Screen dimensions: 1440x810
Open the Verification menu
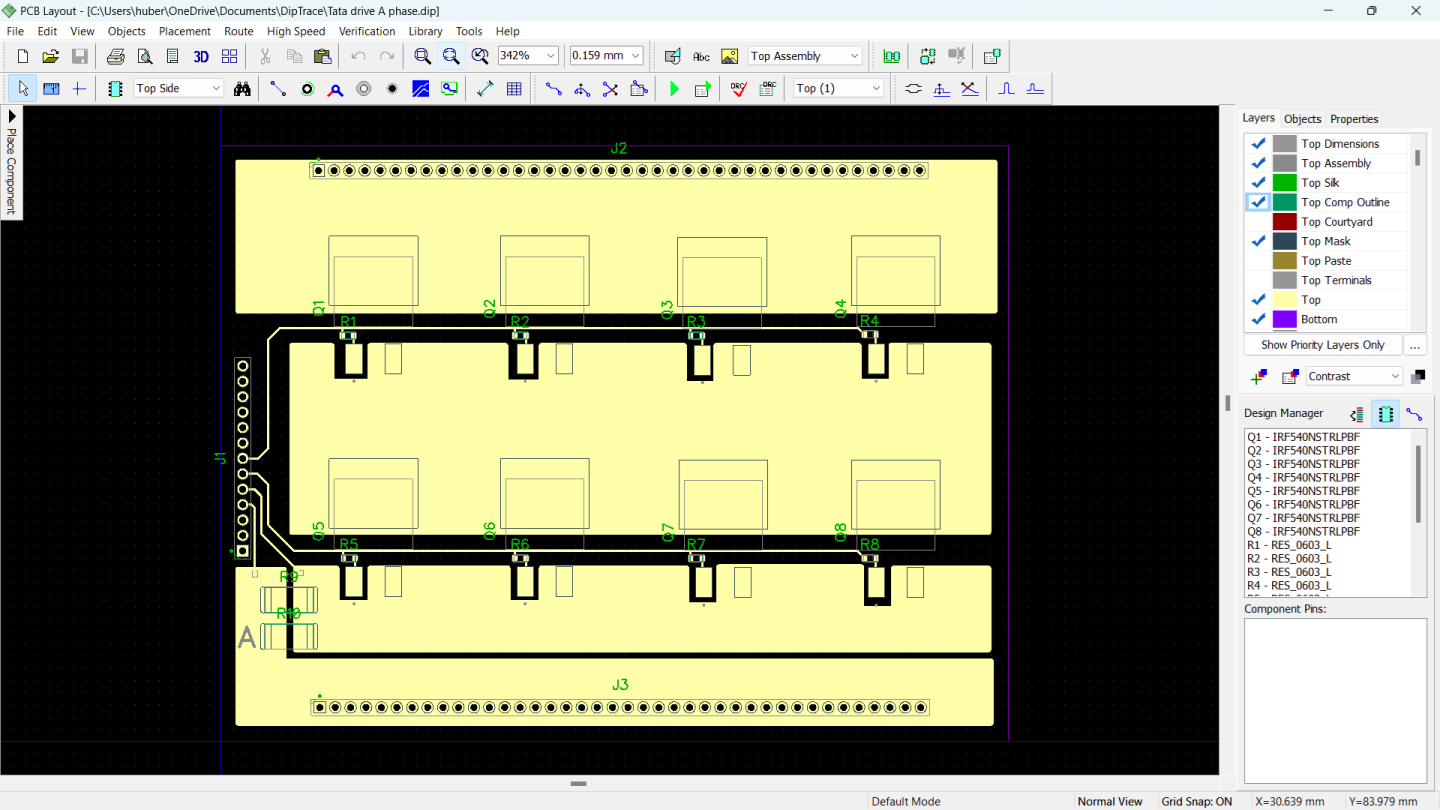tap(367, 31)
